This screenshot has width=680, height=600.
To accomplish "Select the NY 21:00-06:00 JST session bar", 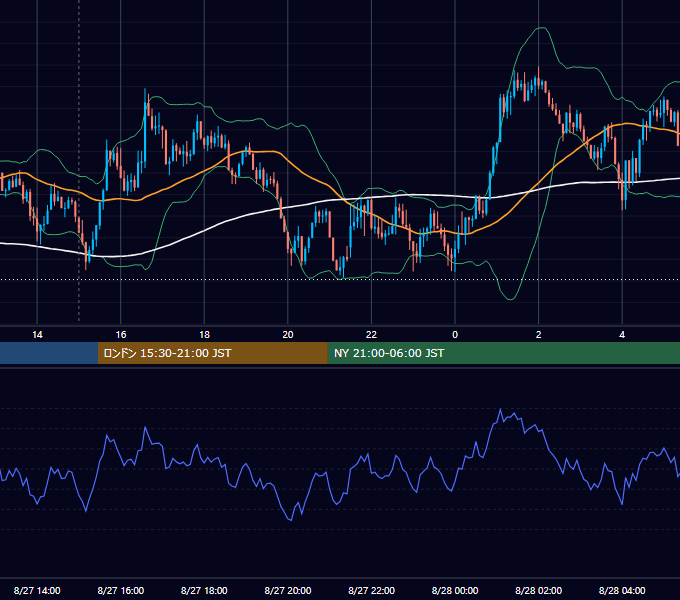I will pos(503,353).
